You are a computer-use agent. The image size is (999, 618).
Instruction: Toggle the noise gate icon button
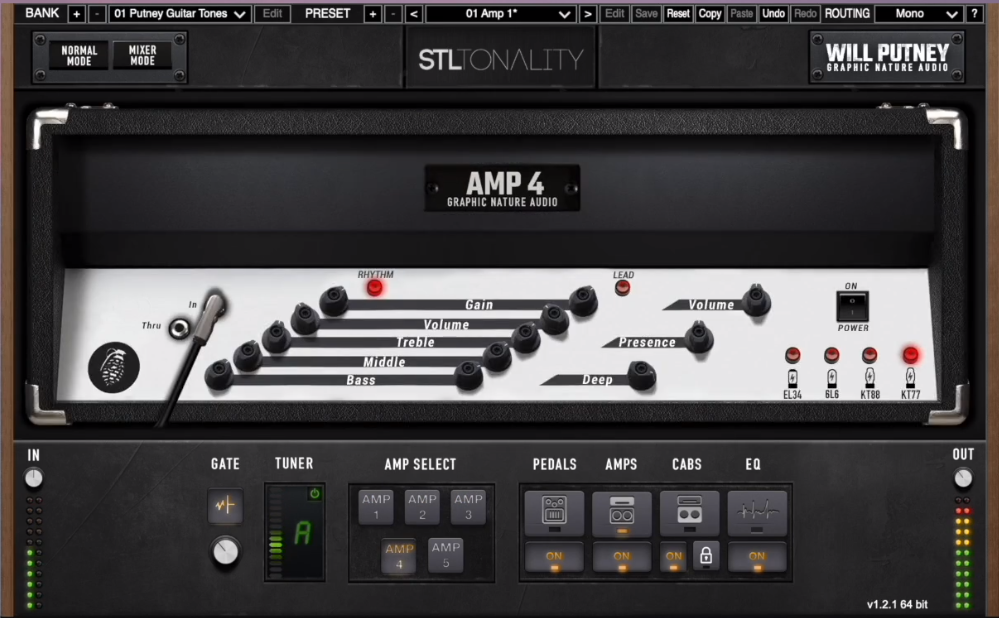[x=225, y=506]
